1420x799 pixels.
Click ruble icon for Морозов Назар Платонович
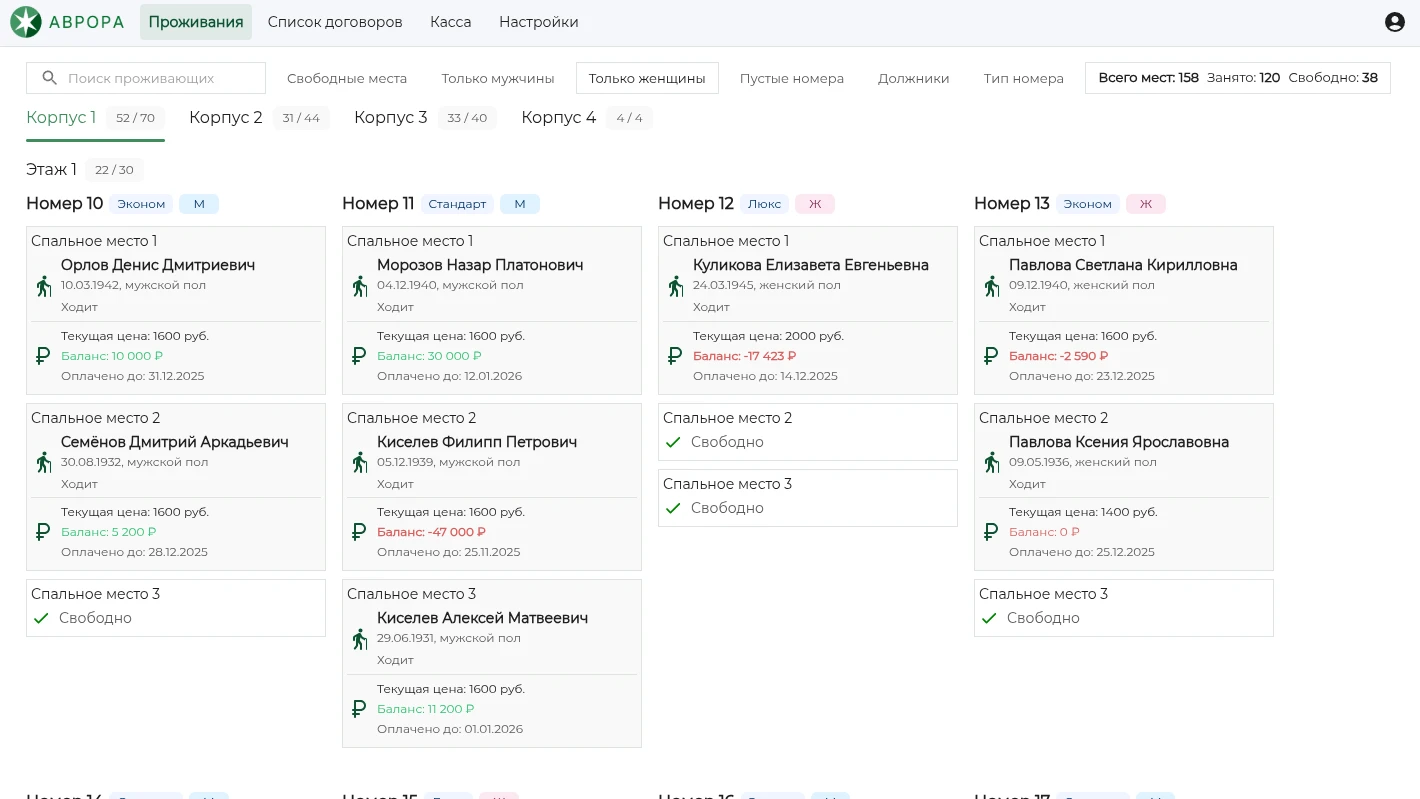click(x=359, y=356)
